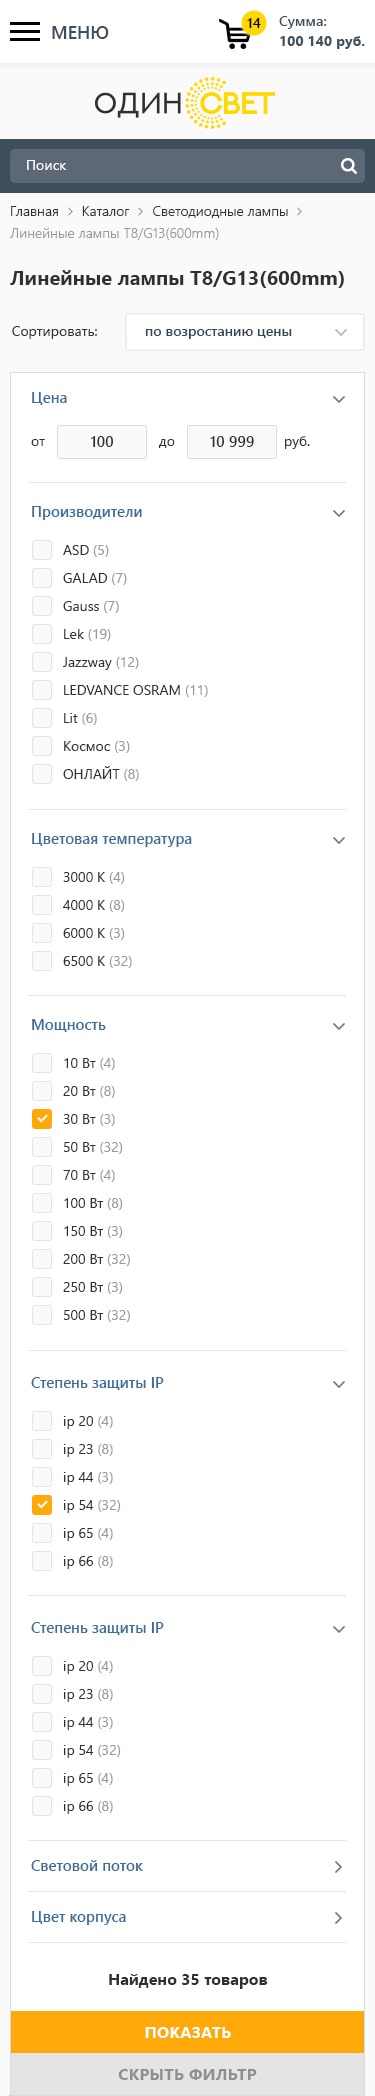The width and height of the screenshot is (375, 2096).
Task: Click the ПОКАЗАТЬ button
Action: click(187, 2032)
